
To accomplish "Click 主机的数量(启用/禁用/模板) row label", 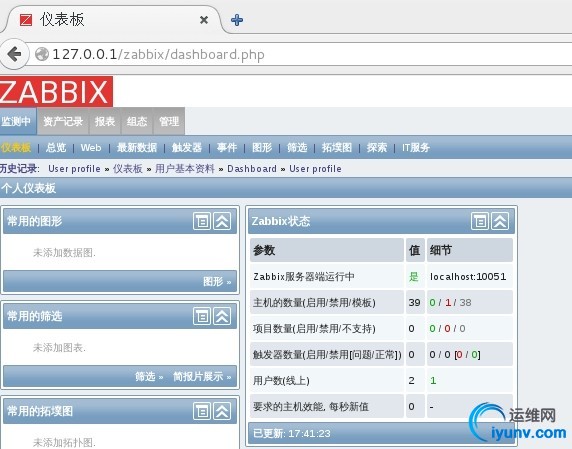I will pos(314,302).
